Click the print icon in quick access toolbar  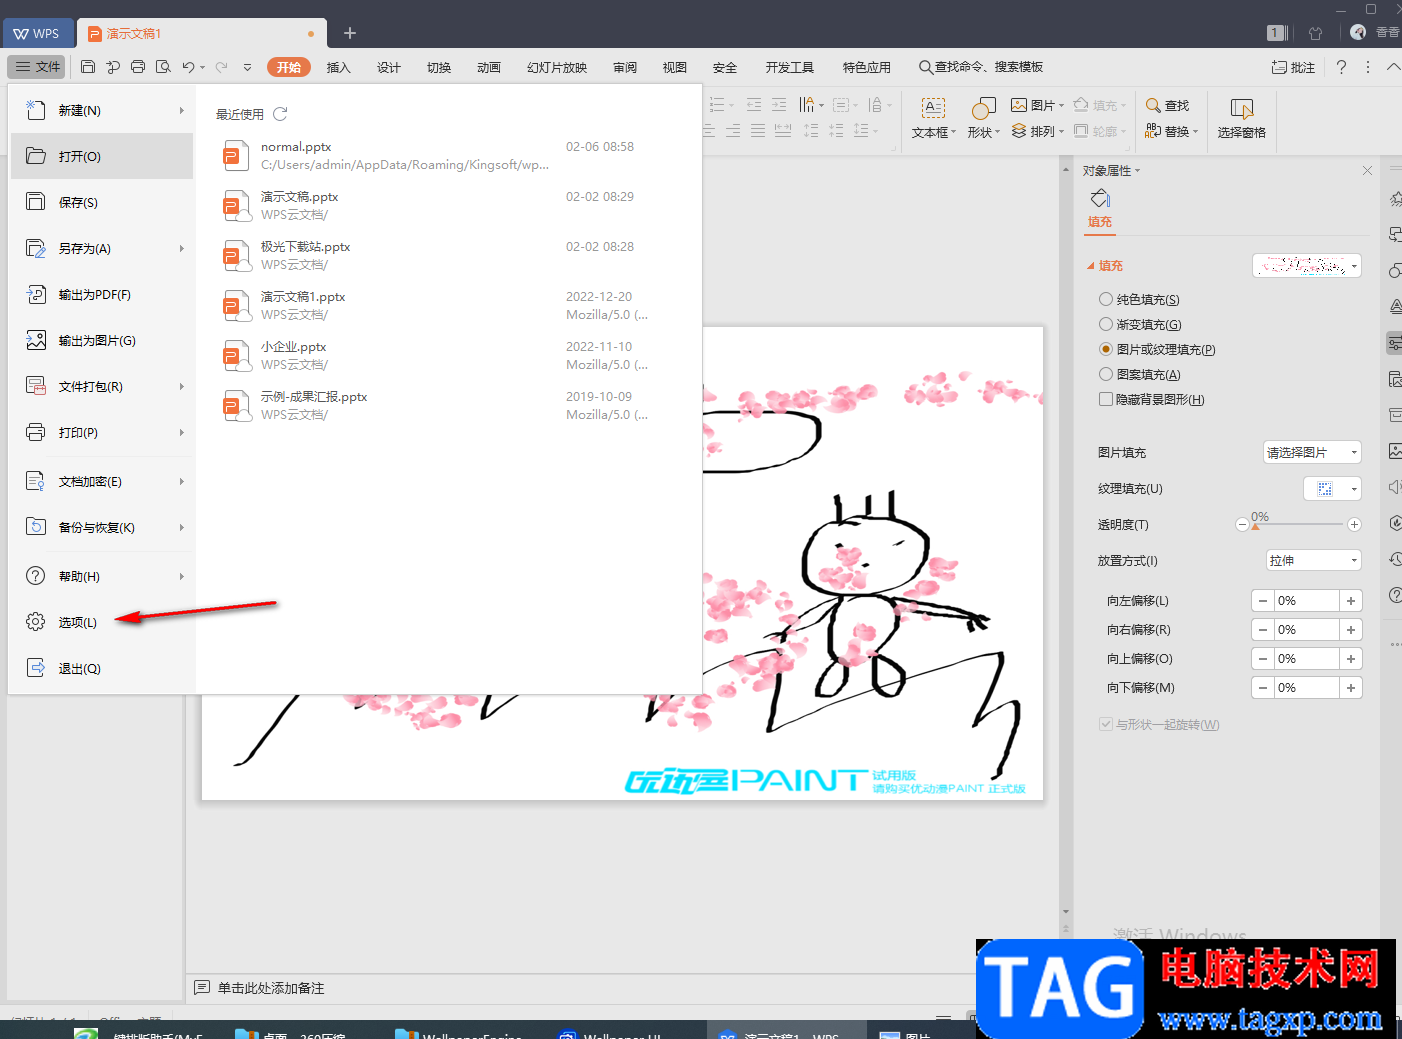138,67
